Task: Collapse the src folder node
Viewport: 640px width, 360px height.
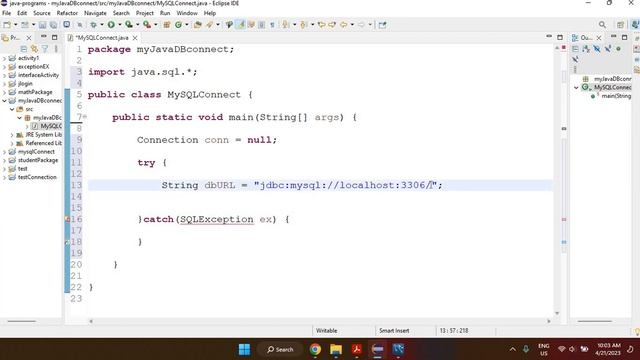Action: 12,109
